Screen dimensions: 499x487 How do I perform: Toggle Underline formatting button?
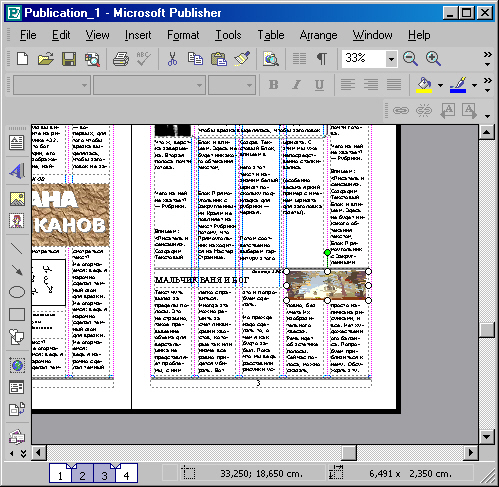pos(319,85)
